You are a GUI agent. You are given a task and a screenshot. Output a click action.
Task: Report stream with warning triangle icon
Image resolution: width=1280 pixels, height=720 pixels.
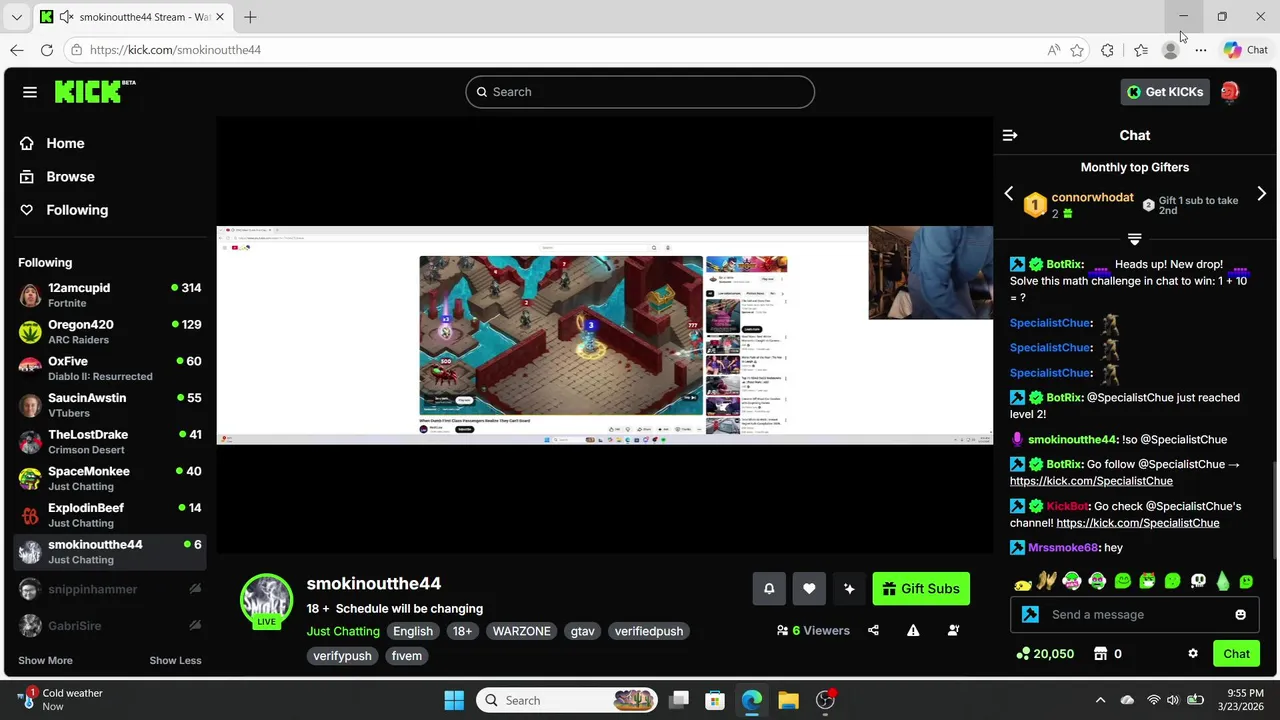coord(913,630)
